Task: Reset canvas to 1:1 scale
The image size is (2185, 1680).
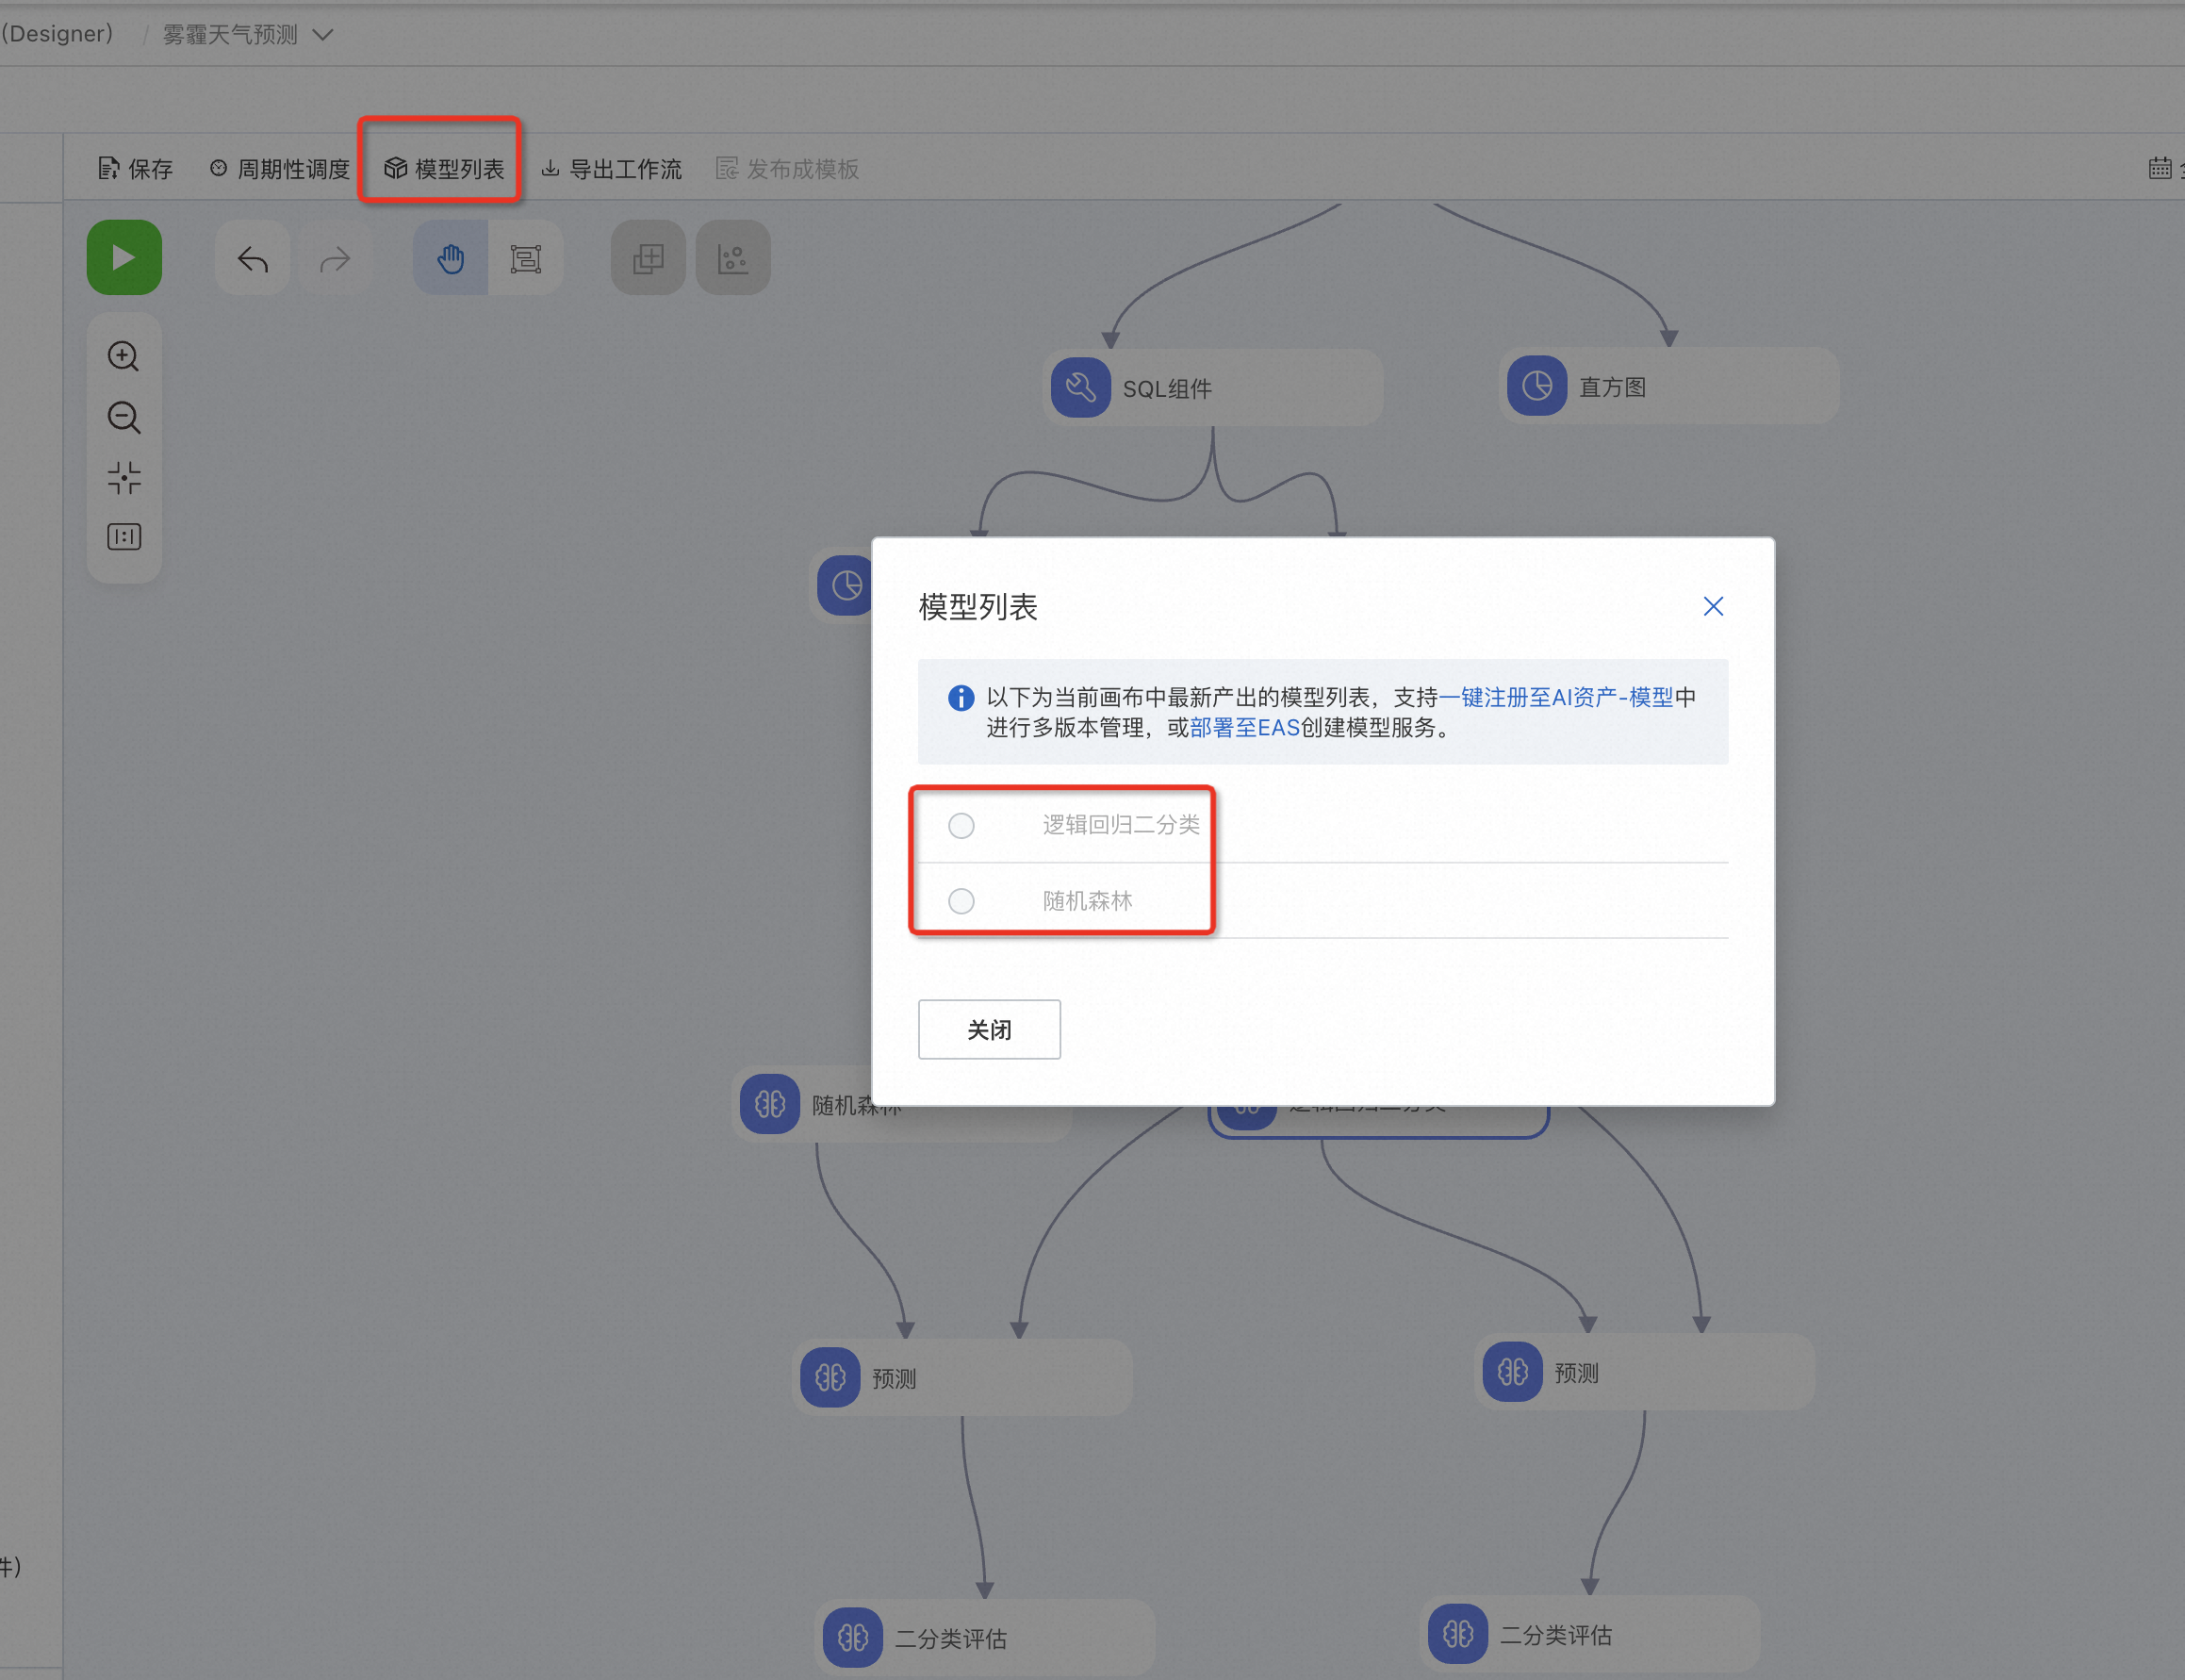Action: [x=124, y=537]
